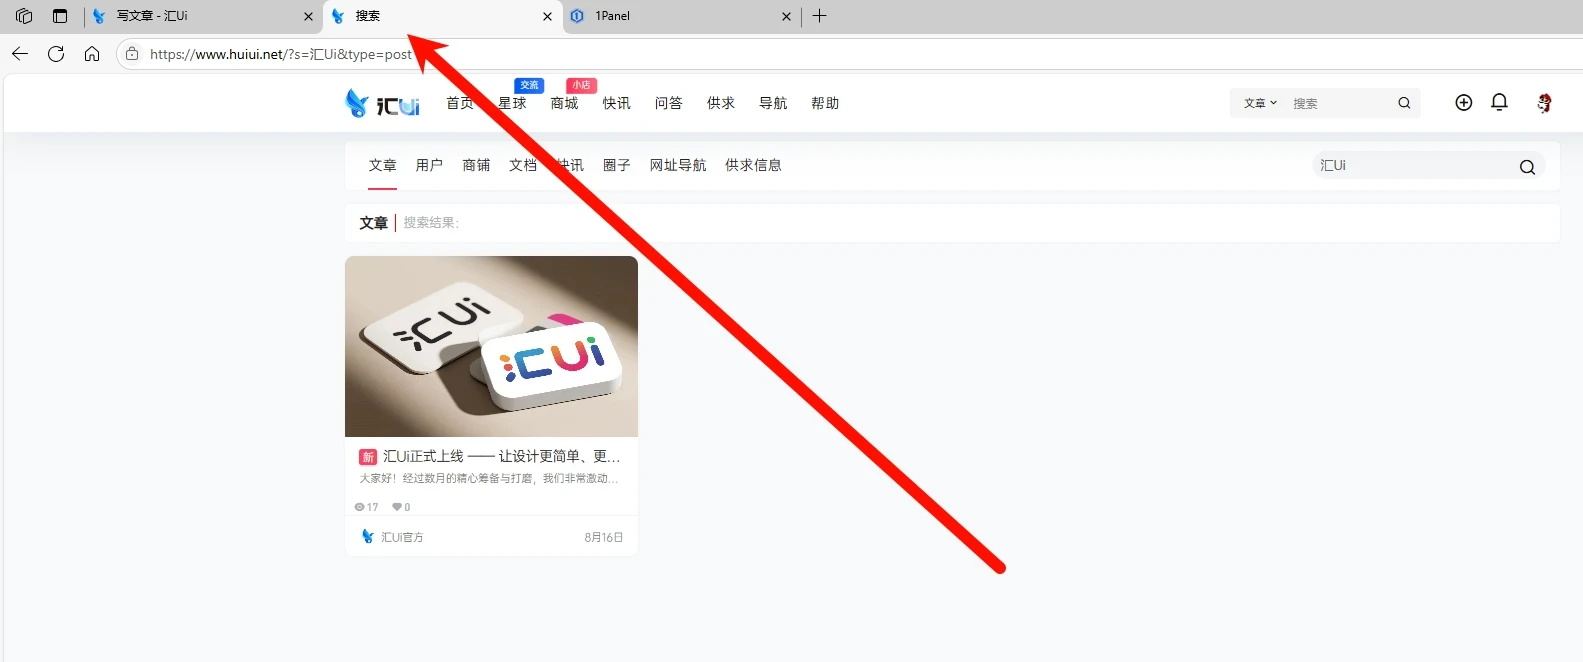This screenshot has width=1583, height=662.
Task: Open the 问答 nav item
Action: 668,103
